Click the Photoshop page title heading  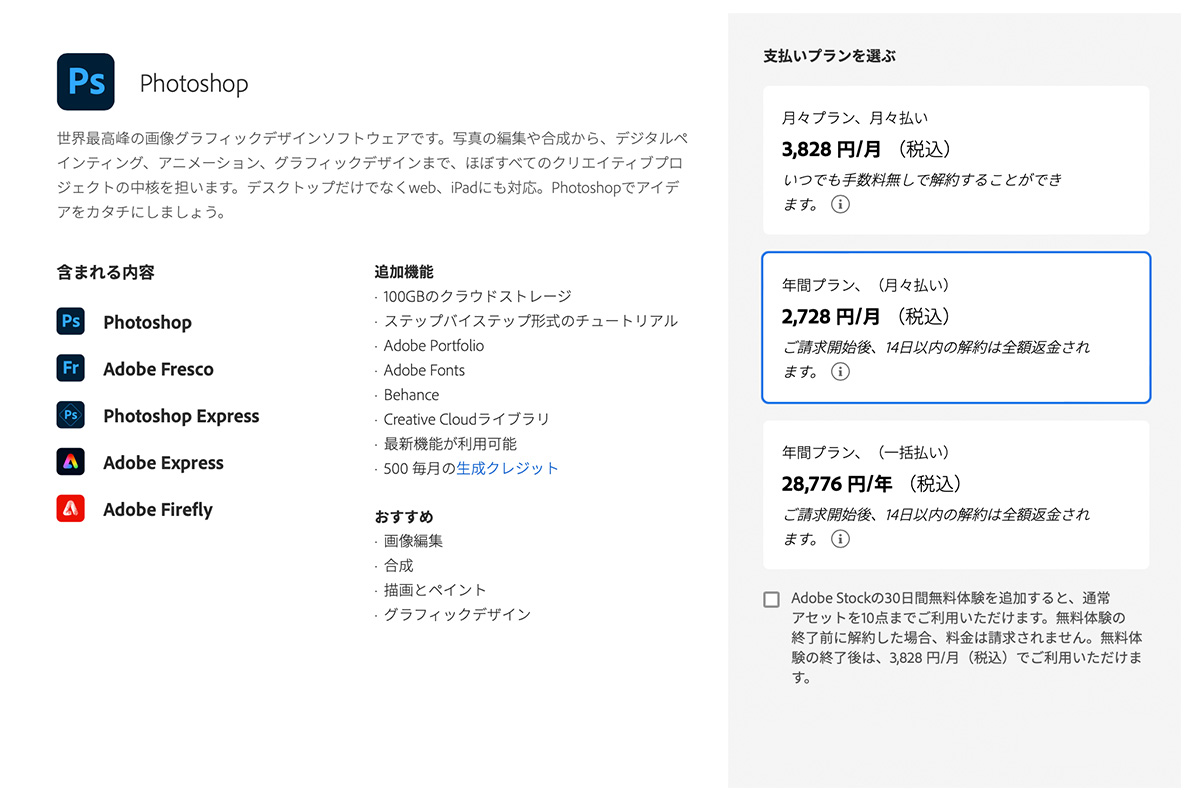pyautogui.click(x=194, y=84)
